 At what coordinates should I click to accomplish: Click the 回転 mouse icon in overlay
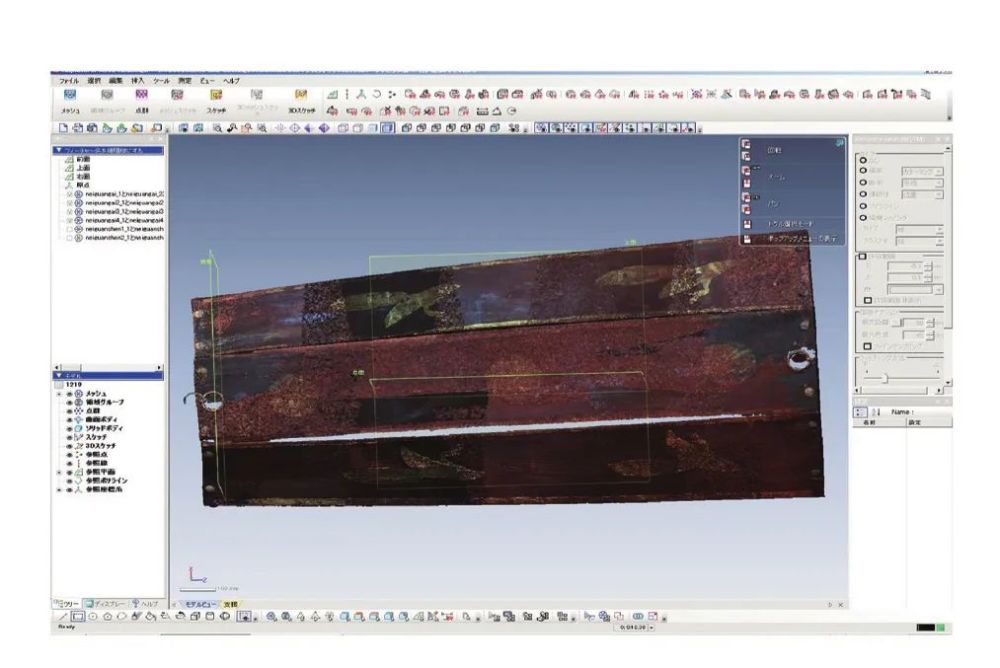point(746,150)
